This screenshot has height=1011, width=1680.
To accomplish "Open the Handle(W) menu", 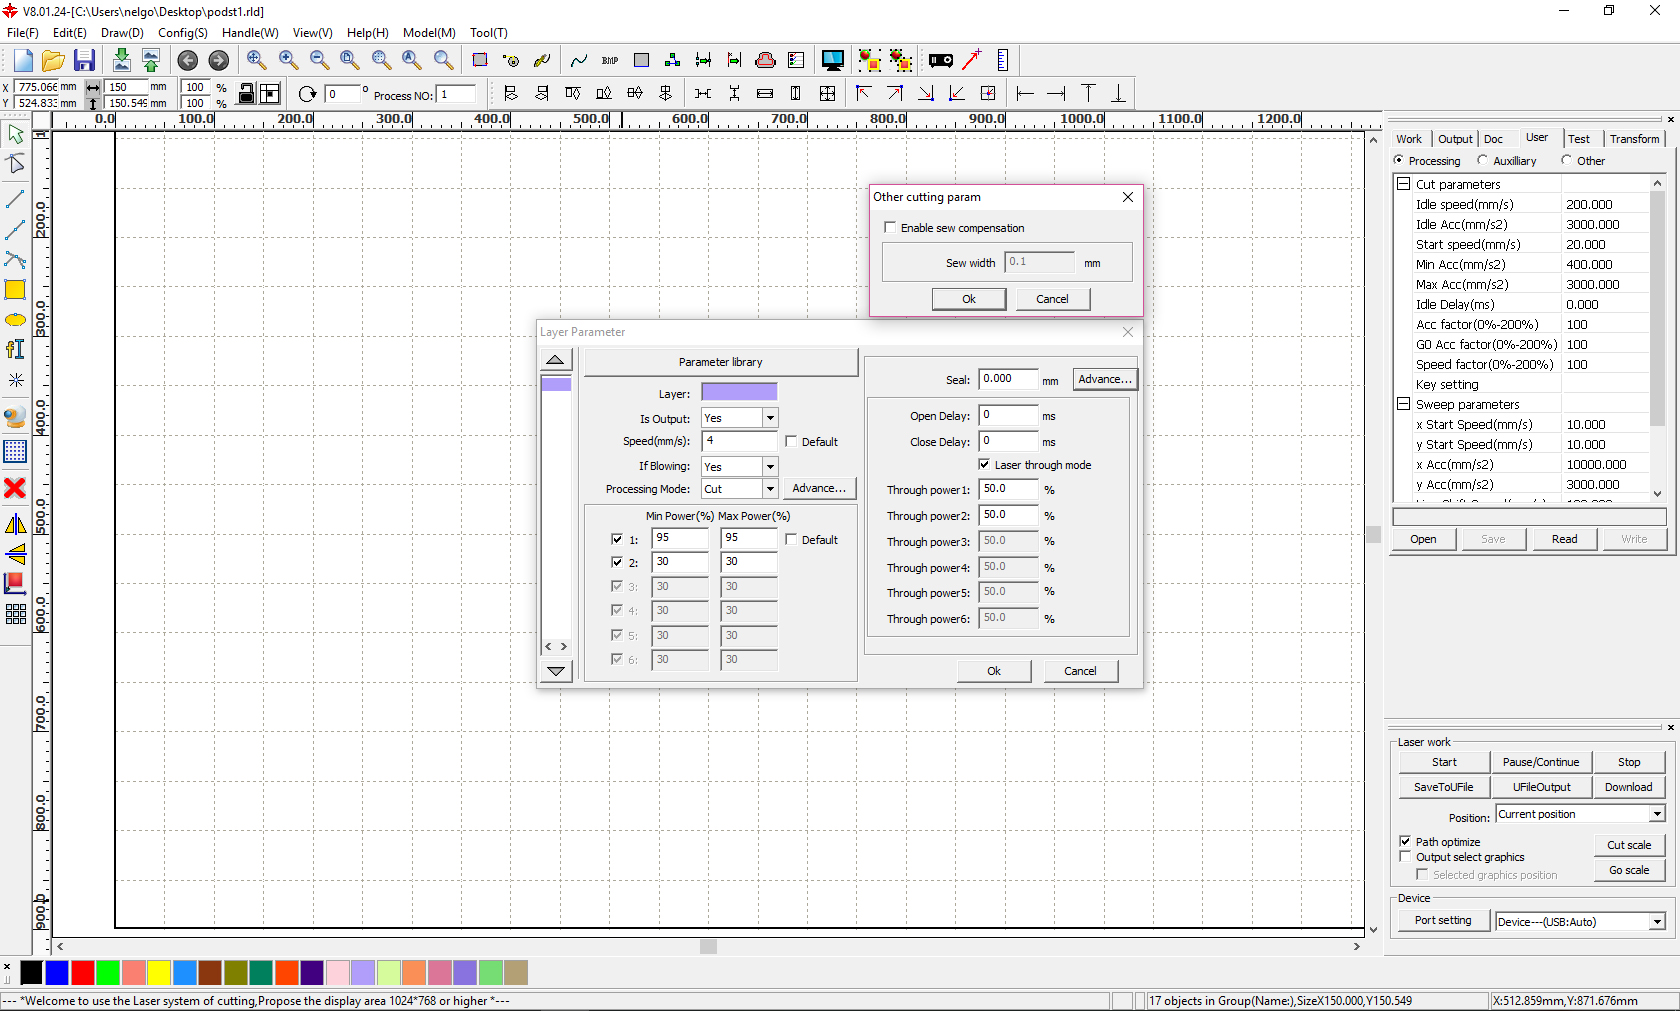I will click(x=250, y=33).
